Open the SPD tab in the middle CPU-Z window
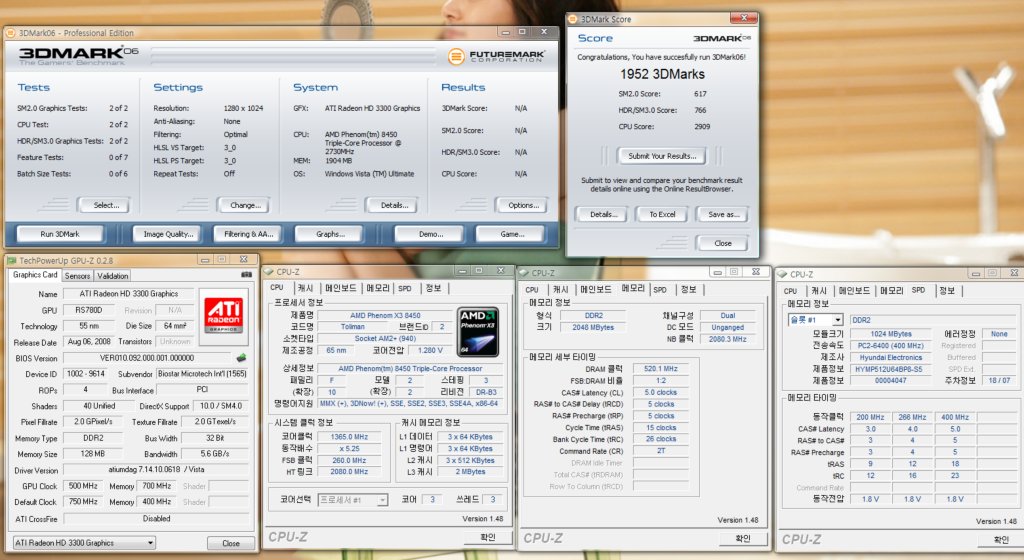This screenshot has height=560, width=1024. pos(660,289)
